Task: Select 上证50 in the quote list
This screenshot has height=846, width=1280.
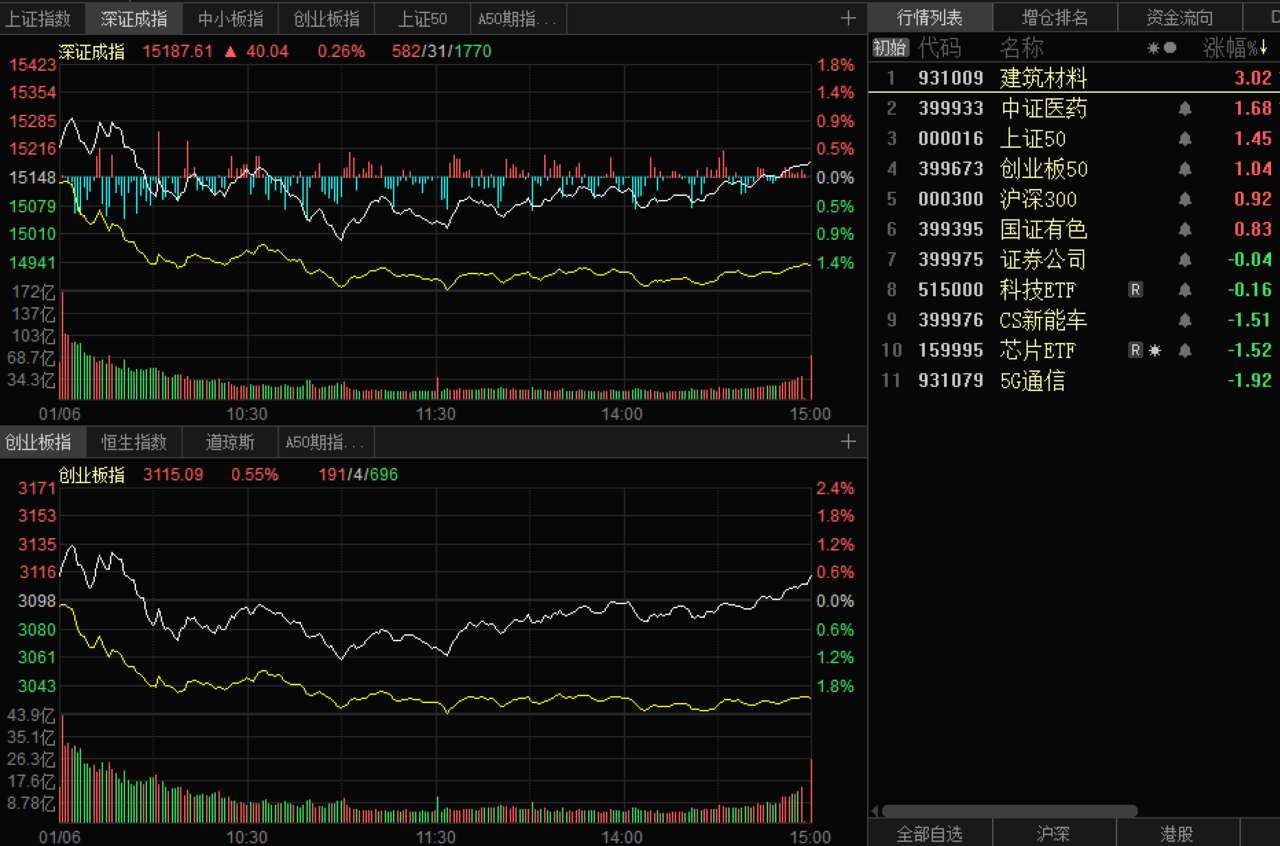Action: 1033,138
